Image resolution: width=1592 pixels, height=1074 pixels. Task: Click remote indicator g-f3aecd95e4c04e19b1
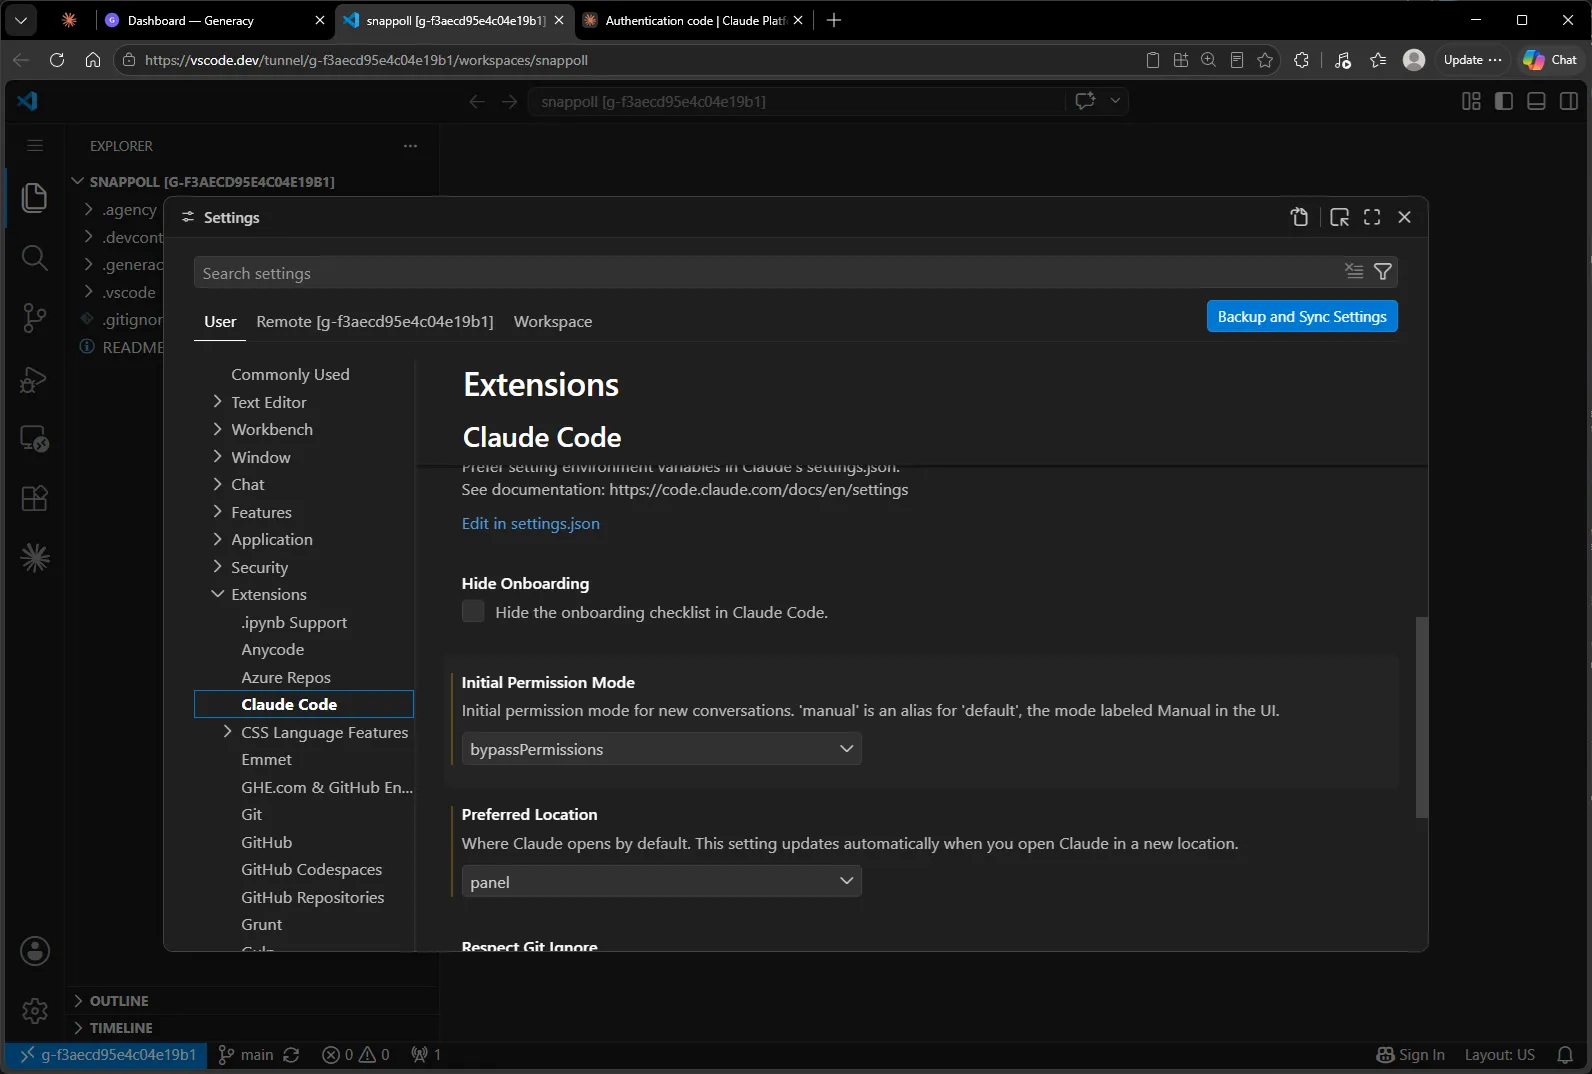tap(107, 1055)
